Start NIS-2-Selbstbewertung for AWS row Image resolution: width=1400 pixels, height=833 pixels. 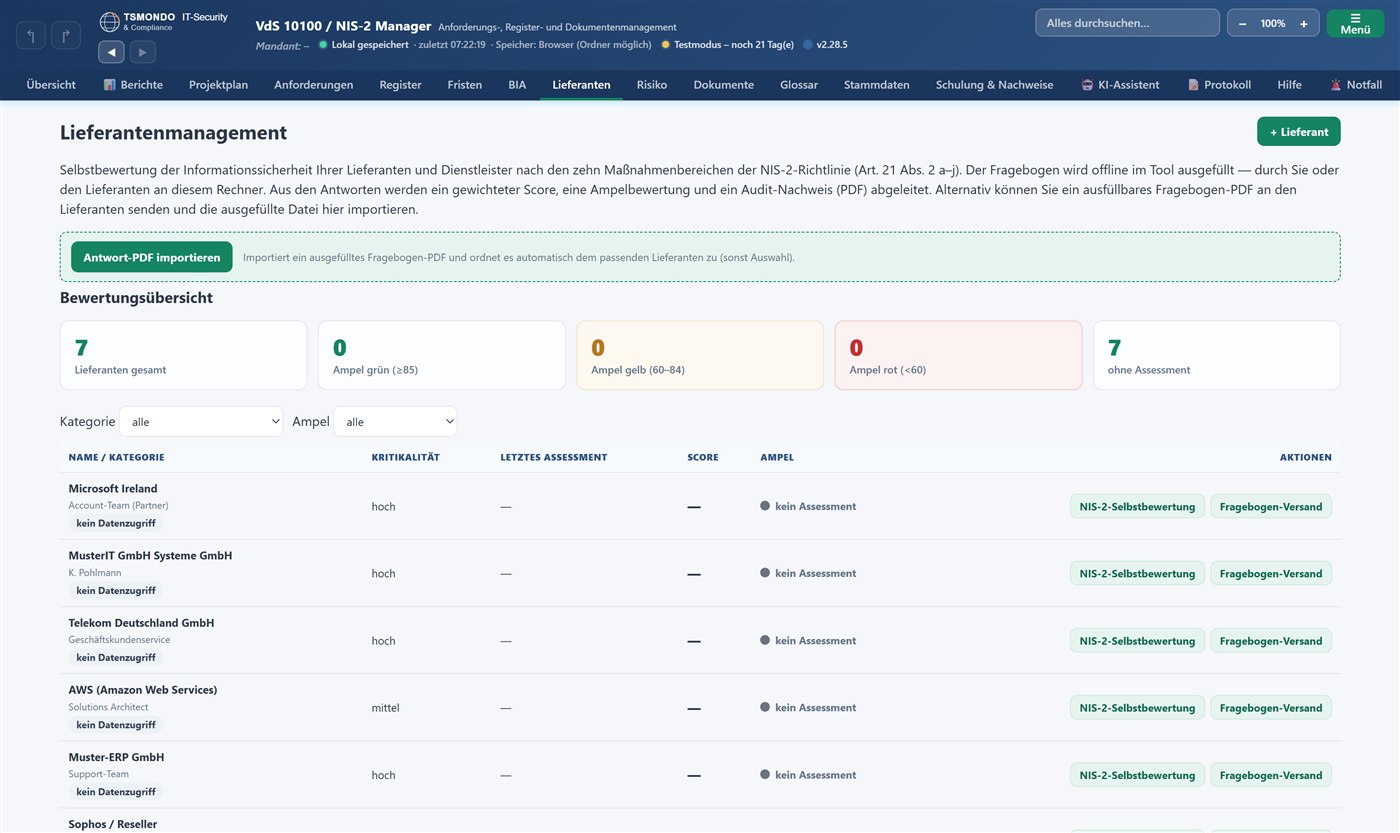tap(1137, 707)
